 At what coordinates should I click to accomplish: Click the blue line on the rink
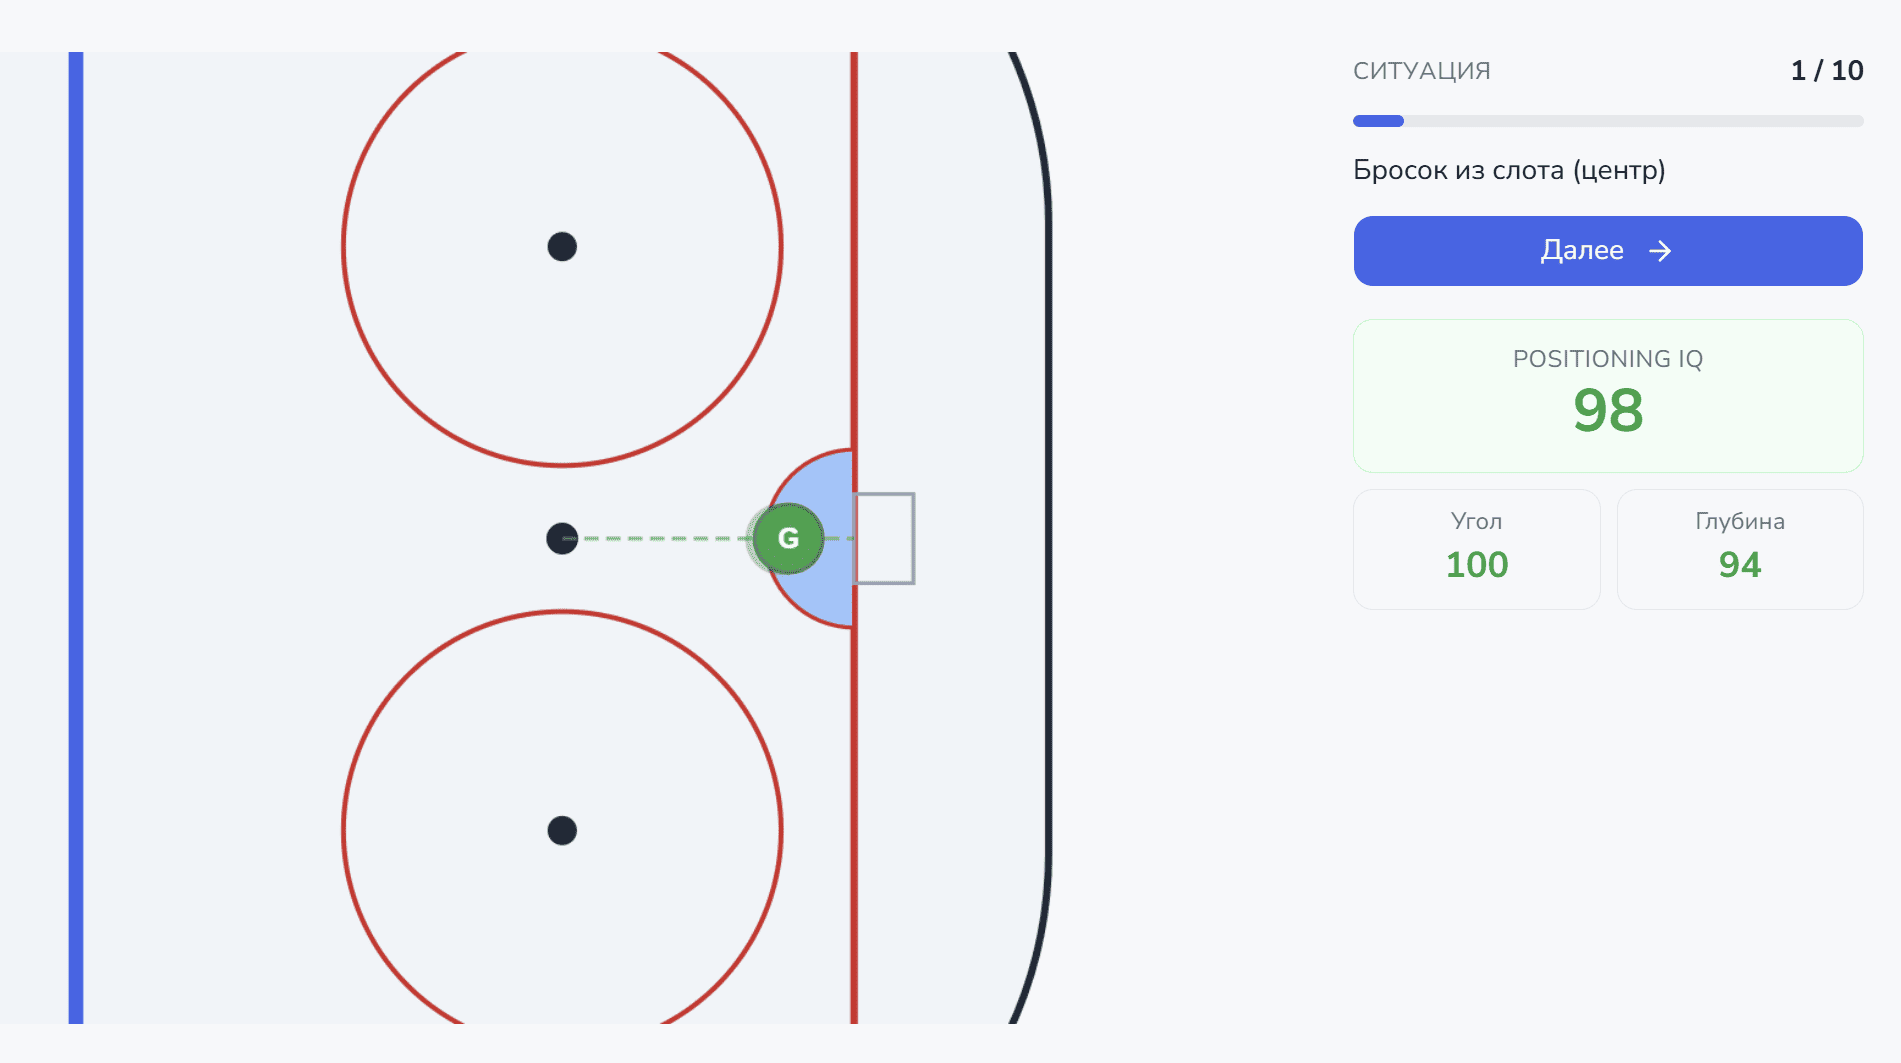[76, 538]
